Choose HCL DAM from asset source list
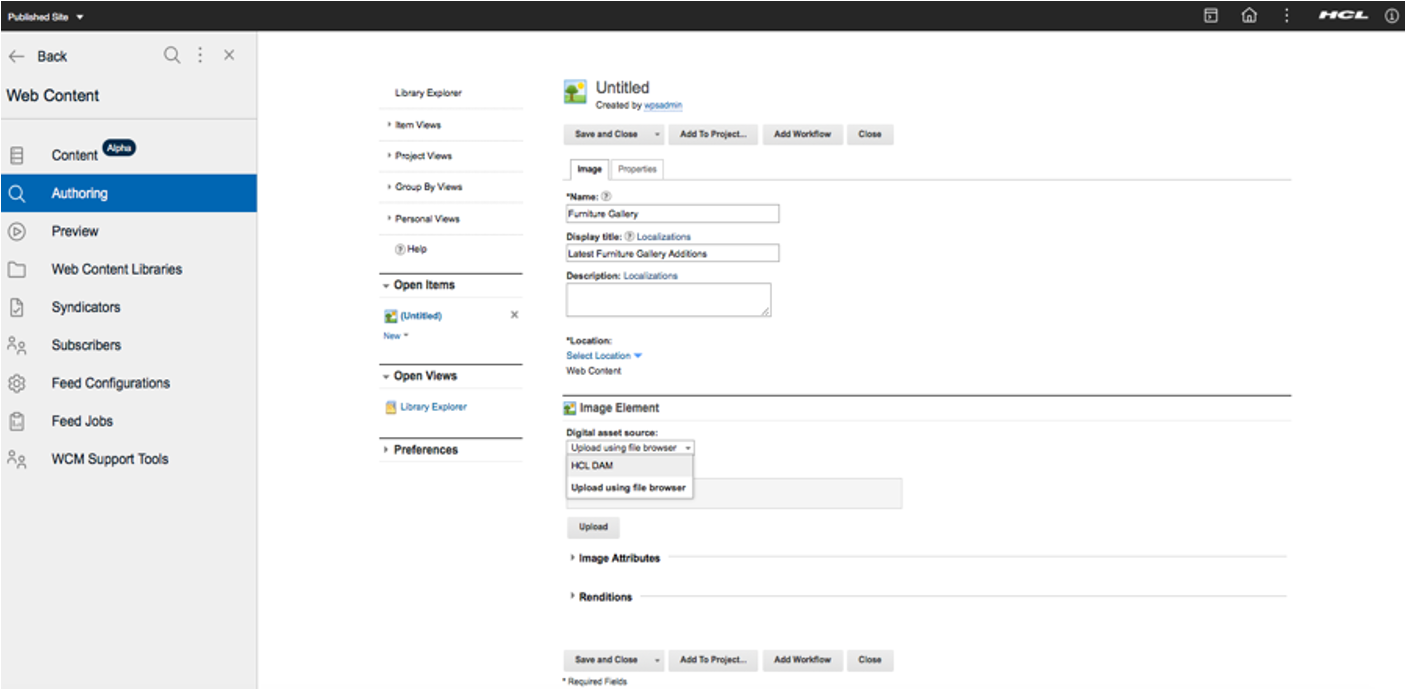 click(592, 466)
